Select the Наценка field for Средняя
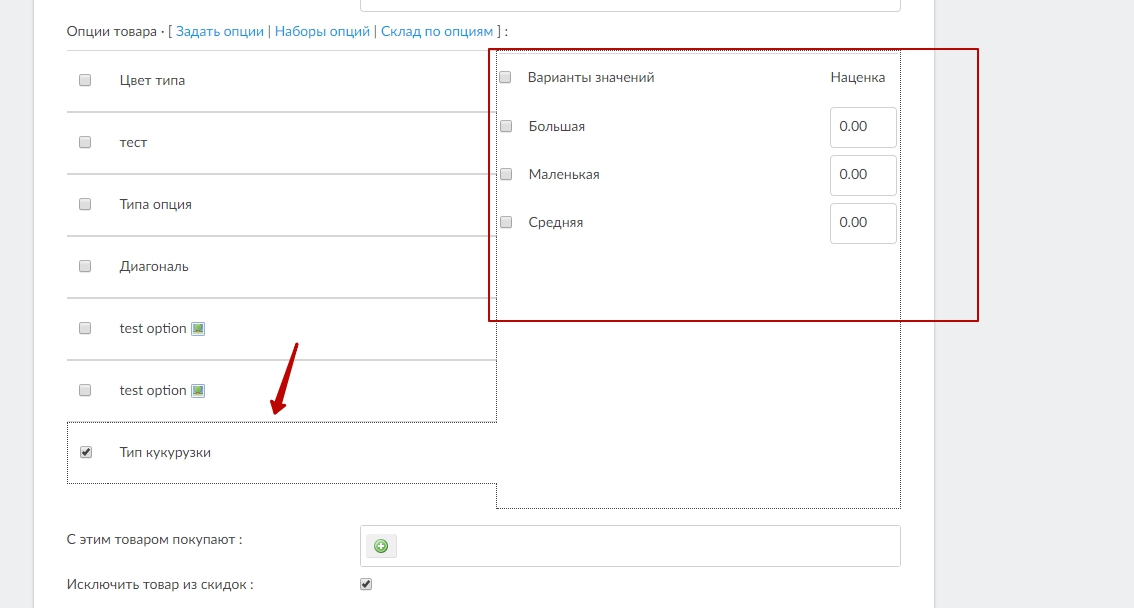 coord(863,223)
